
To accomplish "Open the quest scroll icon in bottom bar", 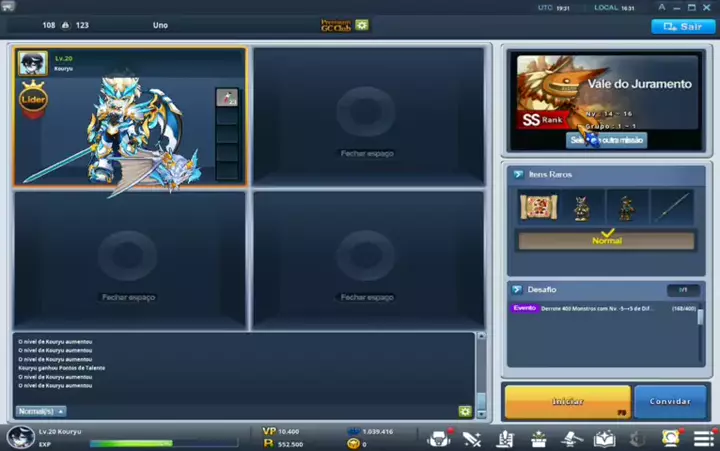I will 505,437.
